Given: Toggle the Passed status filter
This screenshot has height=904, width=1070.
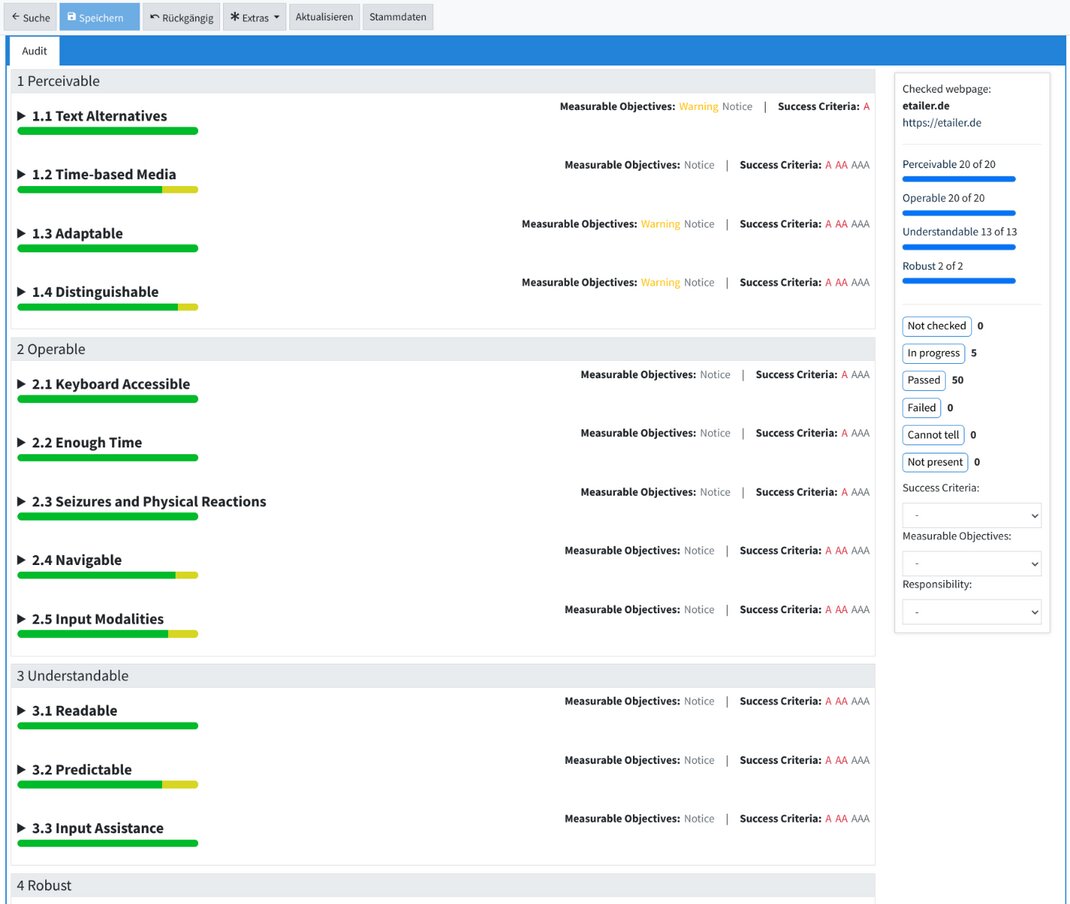Looking at the screenshot, I should pyautogui.click(x=923, y=380).
